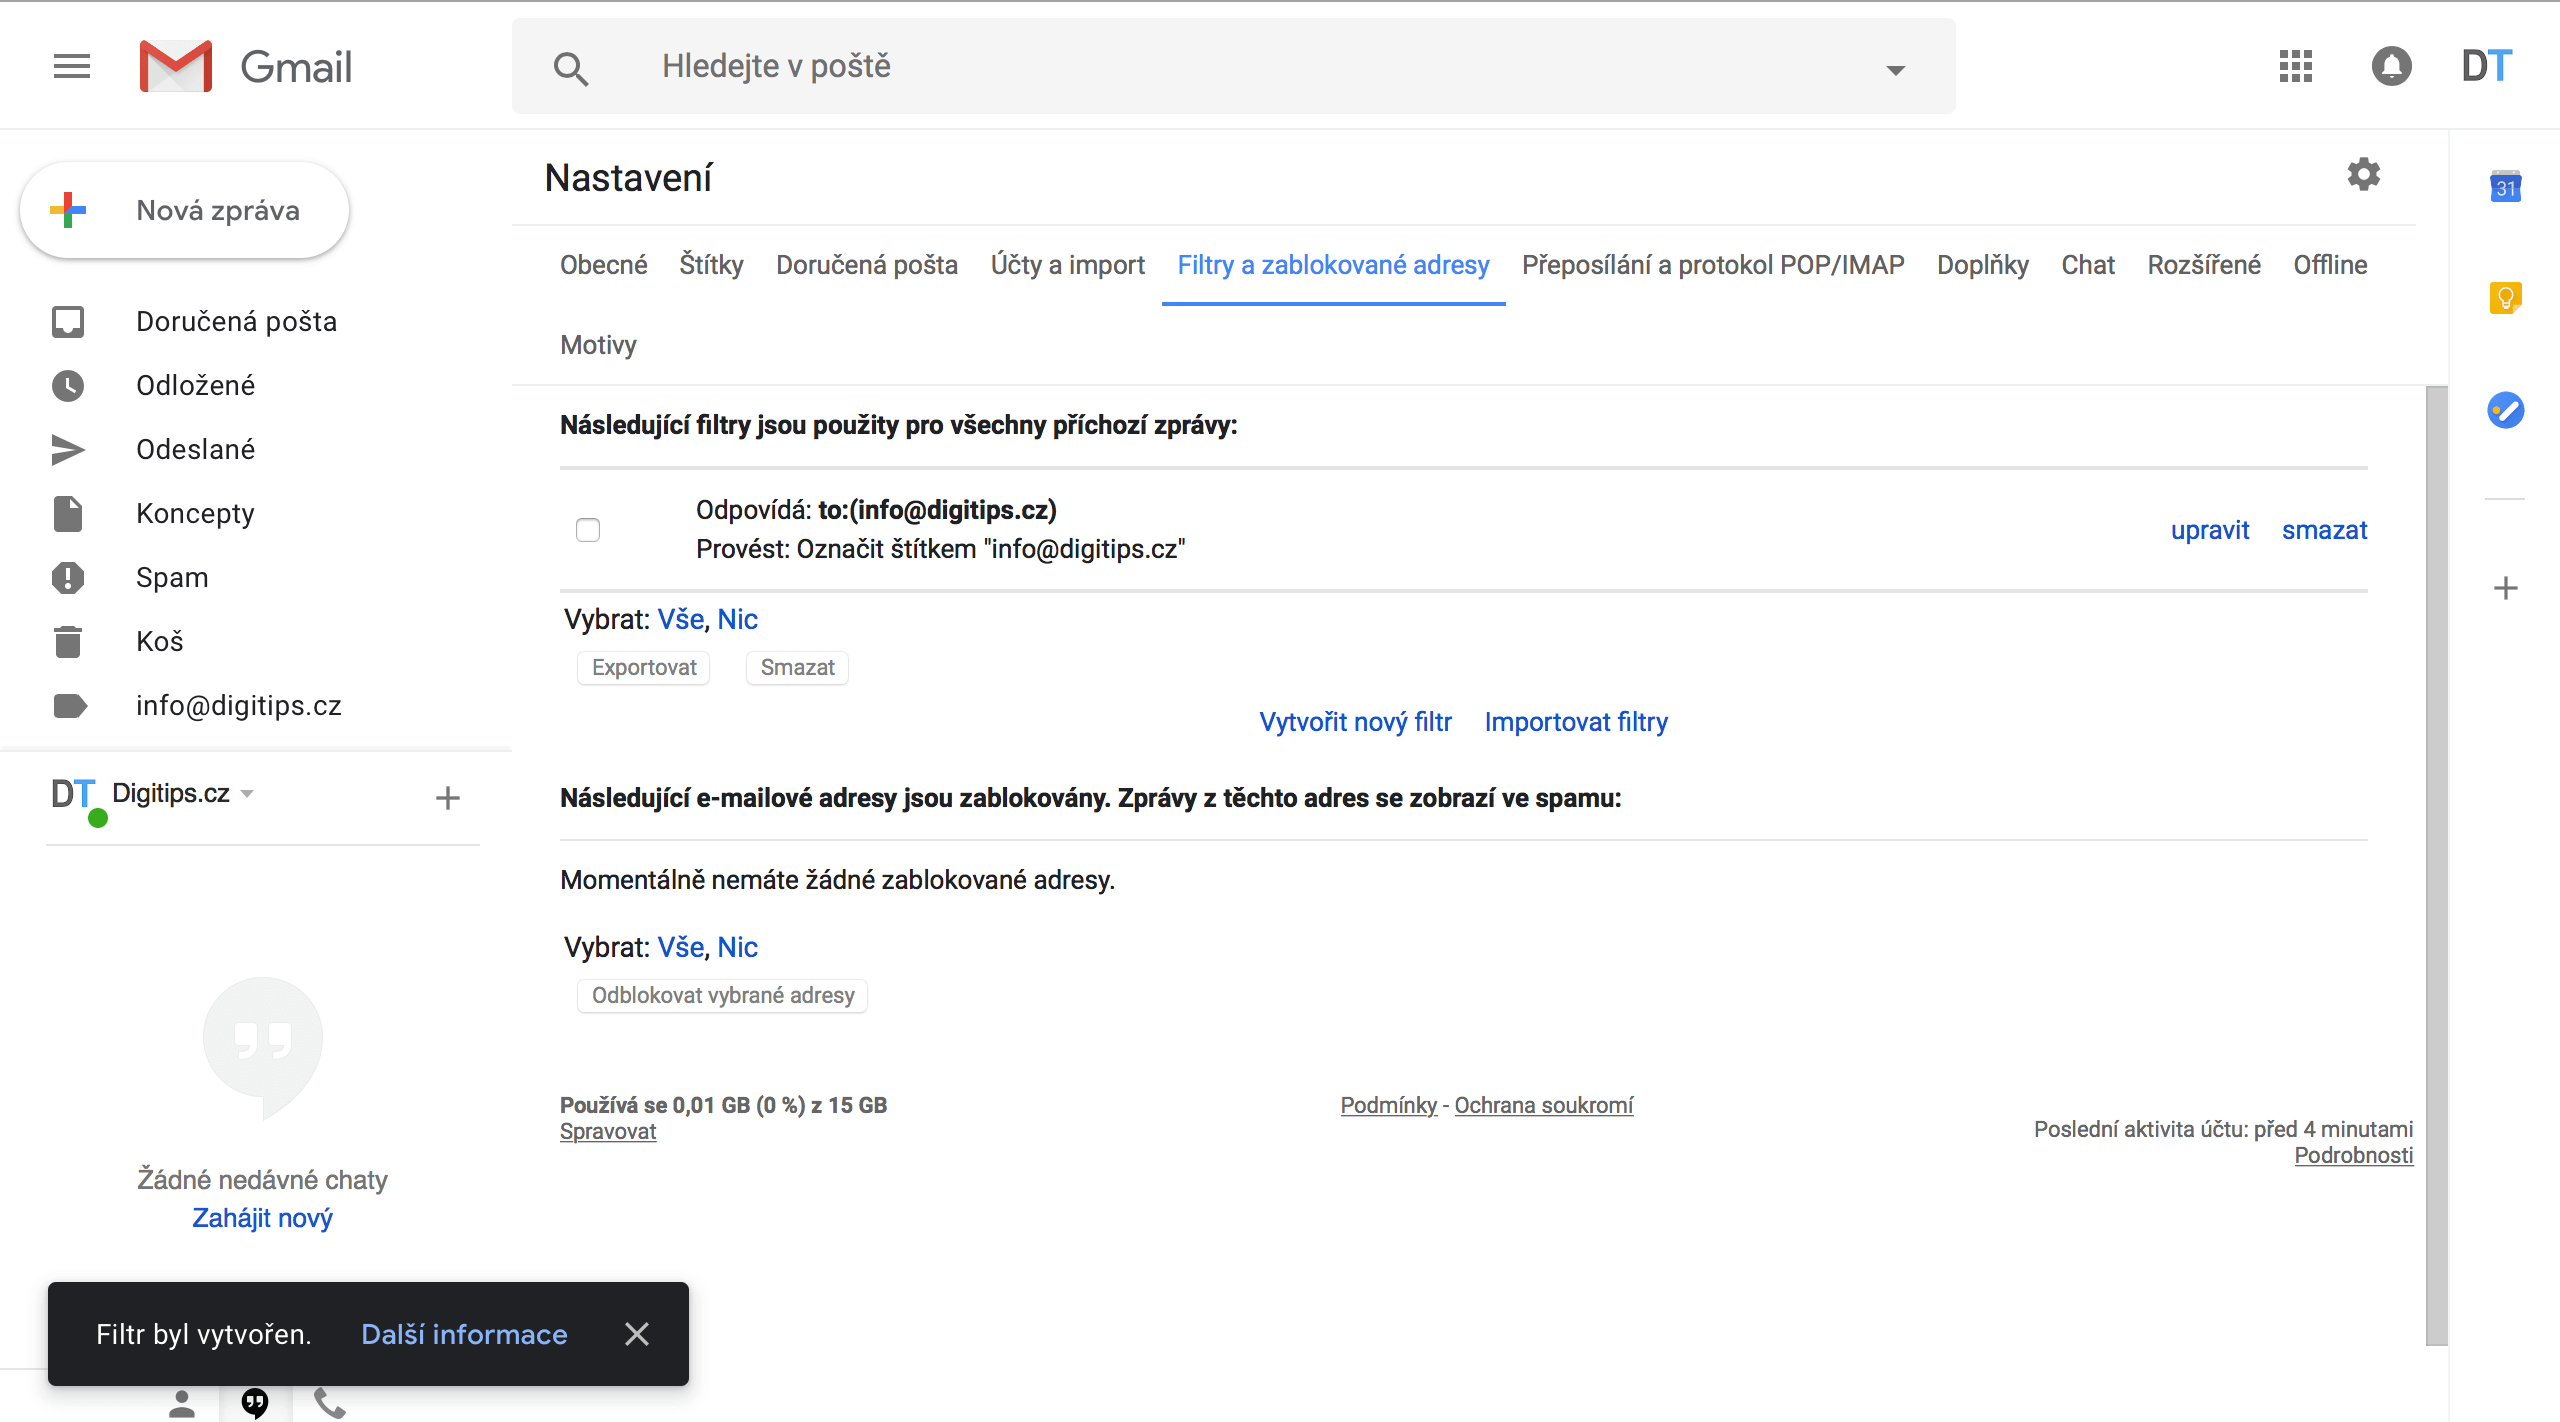The image size is (2560, 1422).
Task: Click the hamburger menu beside Gmail logo
Action: [71, 66]
